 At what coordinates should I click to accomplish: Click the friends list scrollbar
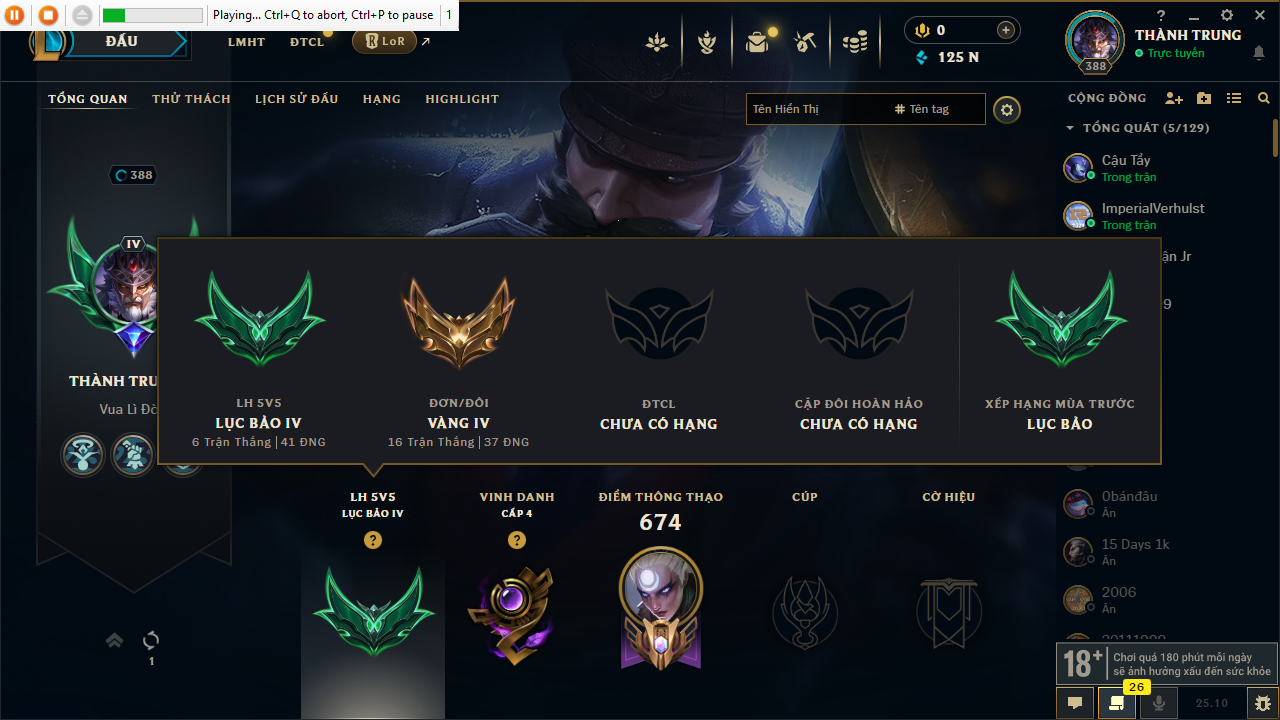point(1275,137)
